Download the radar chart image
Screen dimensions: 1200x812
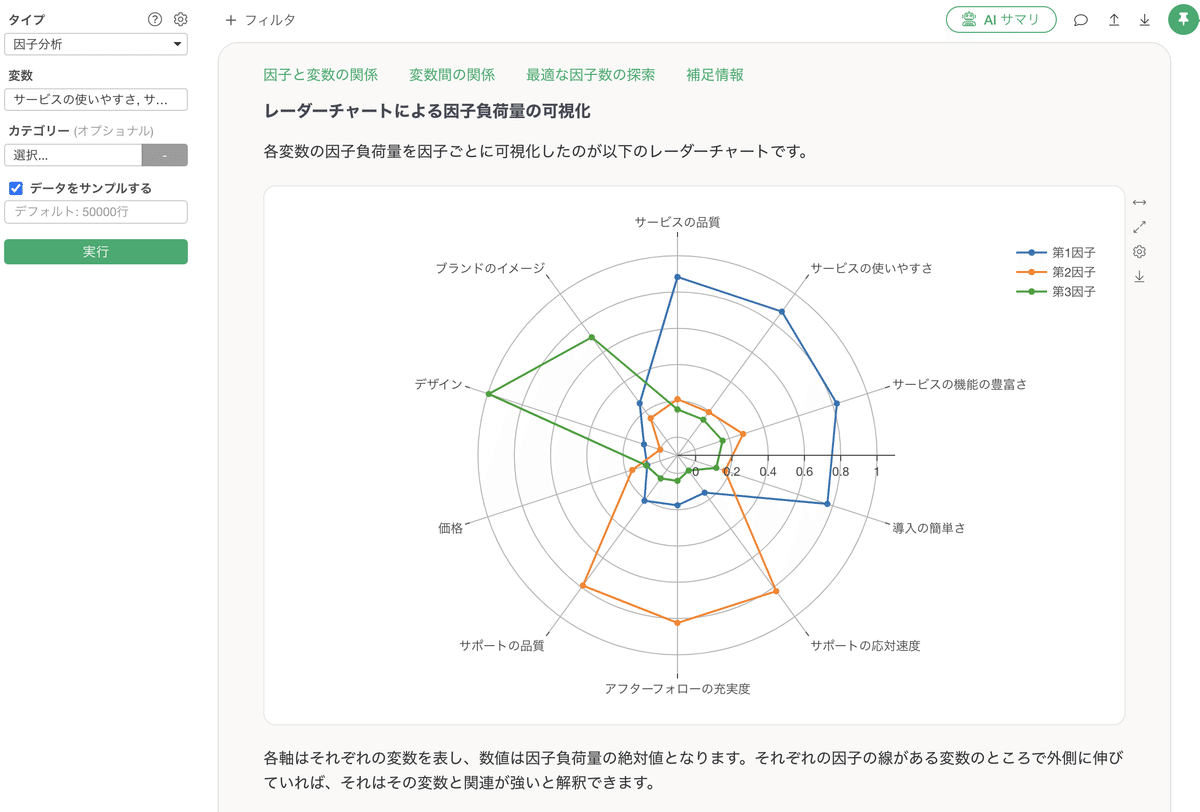point(1139,277)
